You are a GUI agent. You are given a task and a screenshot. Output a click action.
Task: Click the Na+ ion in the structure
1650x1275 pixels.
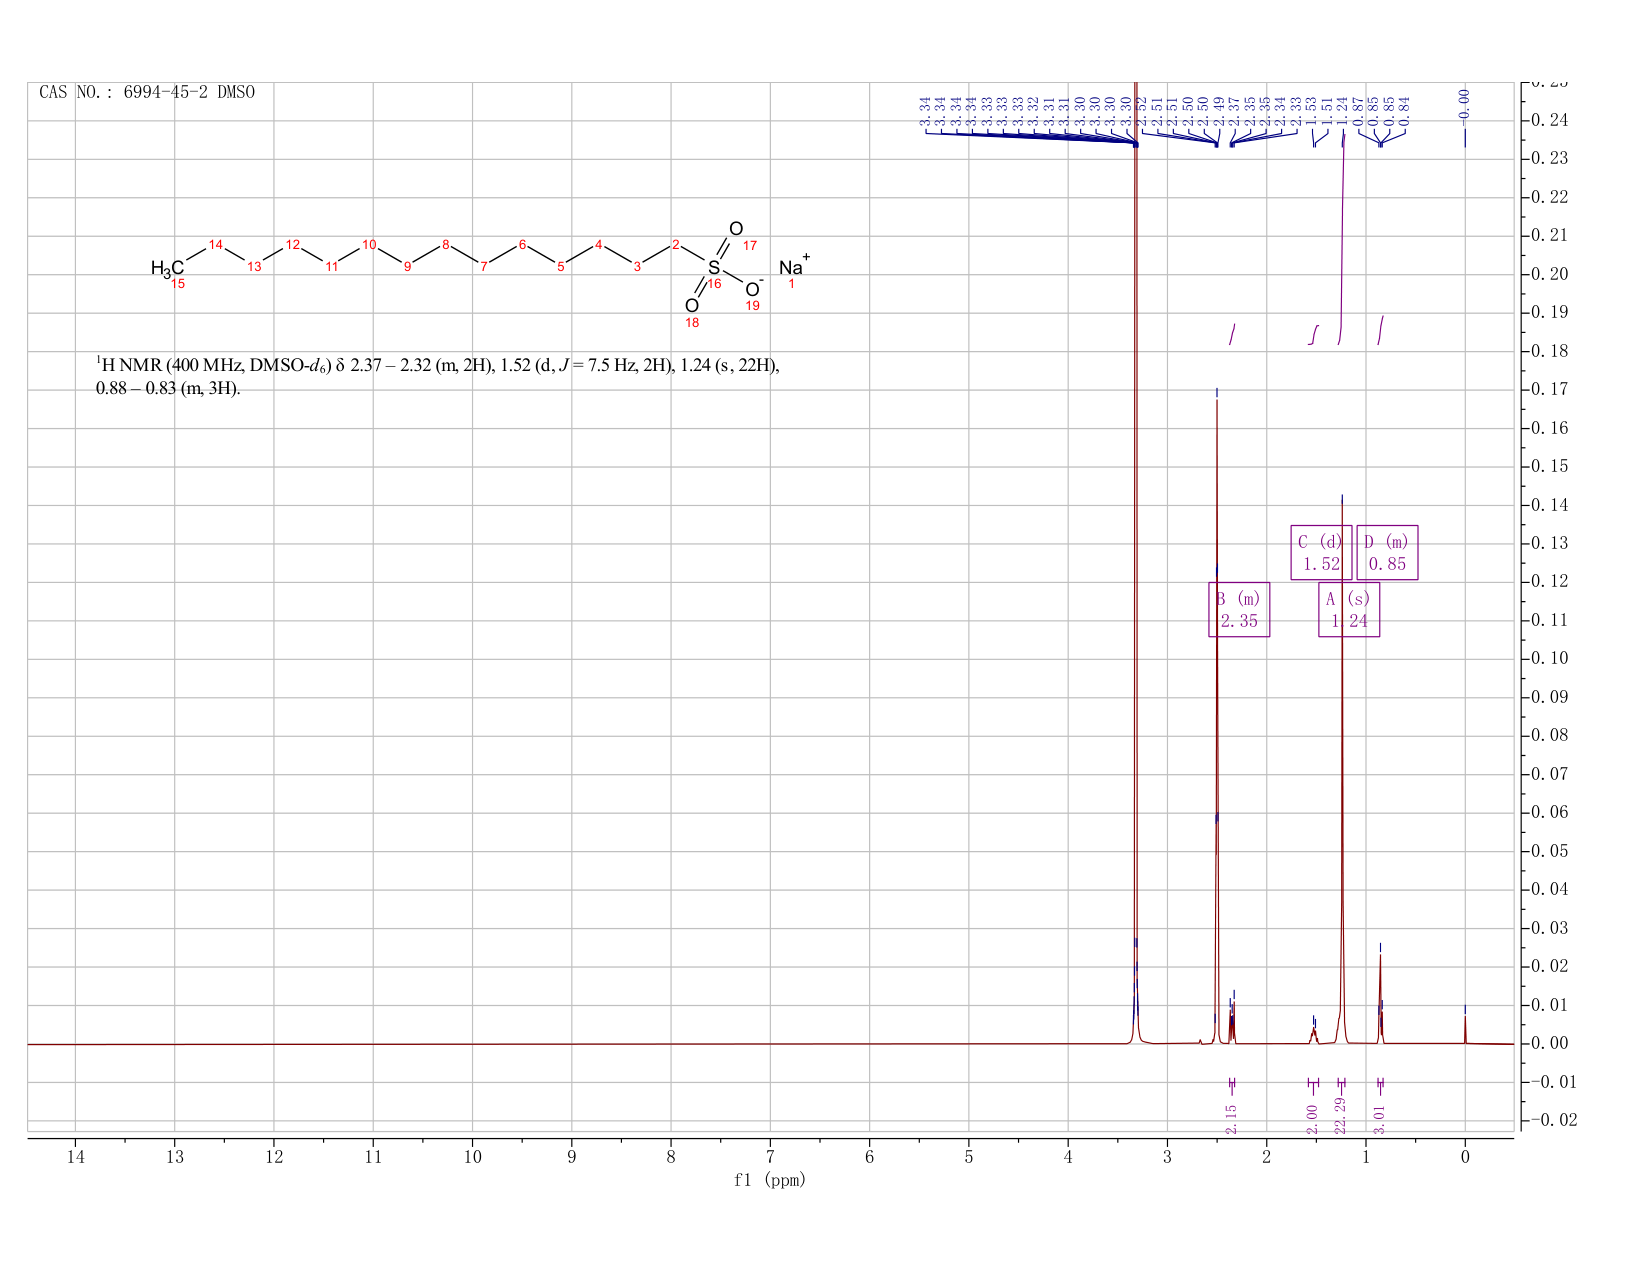[x=794, y=267]
